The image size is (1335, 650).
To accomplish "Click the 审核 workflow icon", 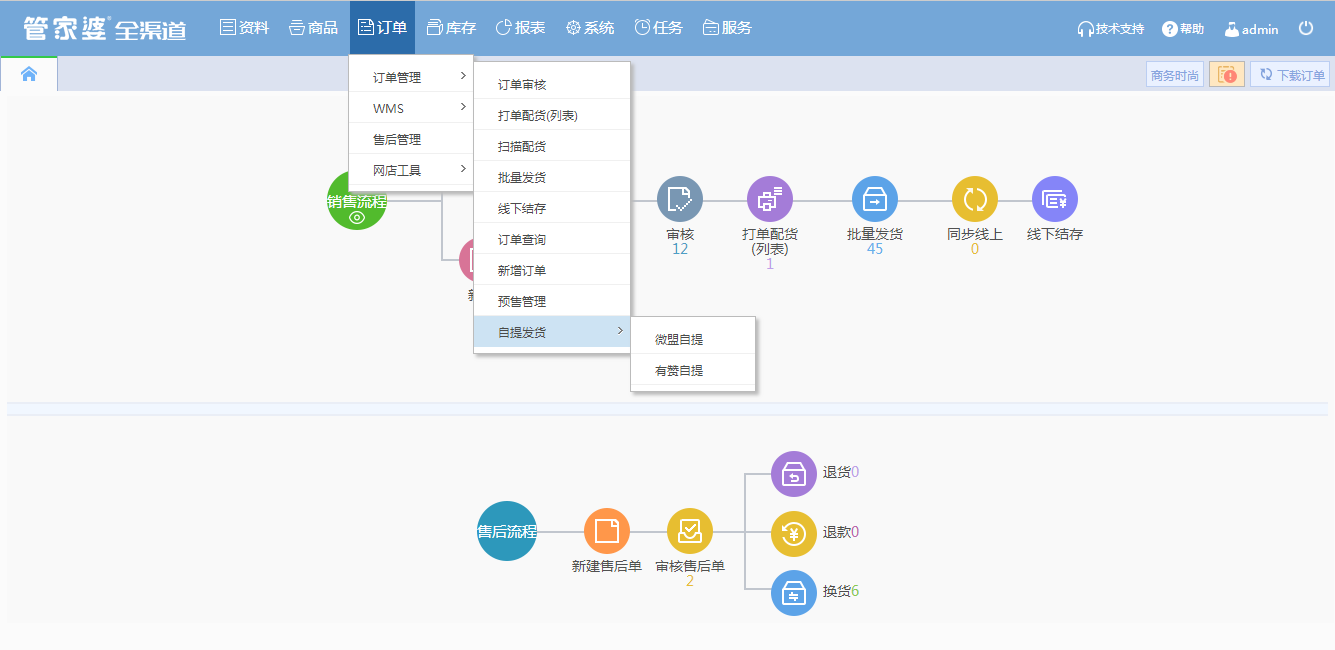I will click(x=680, y=199).
